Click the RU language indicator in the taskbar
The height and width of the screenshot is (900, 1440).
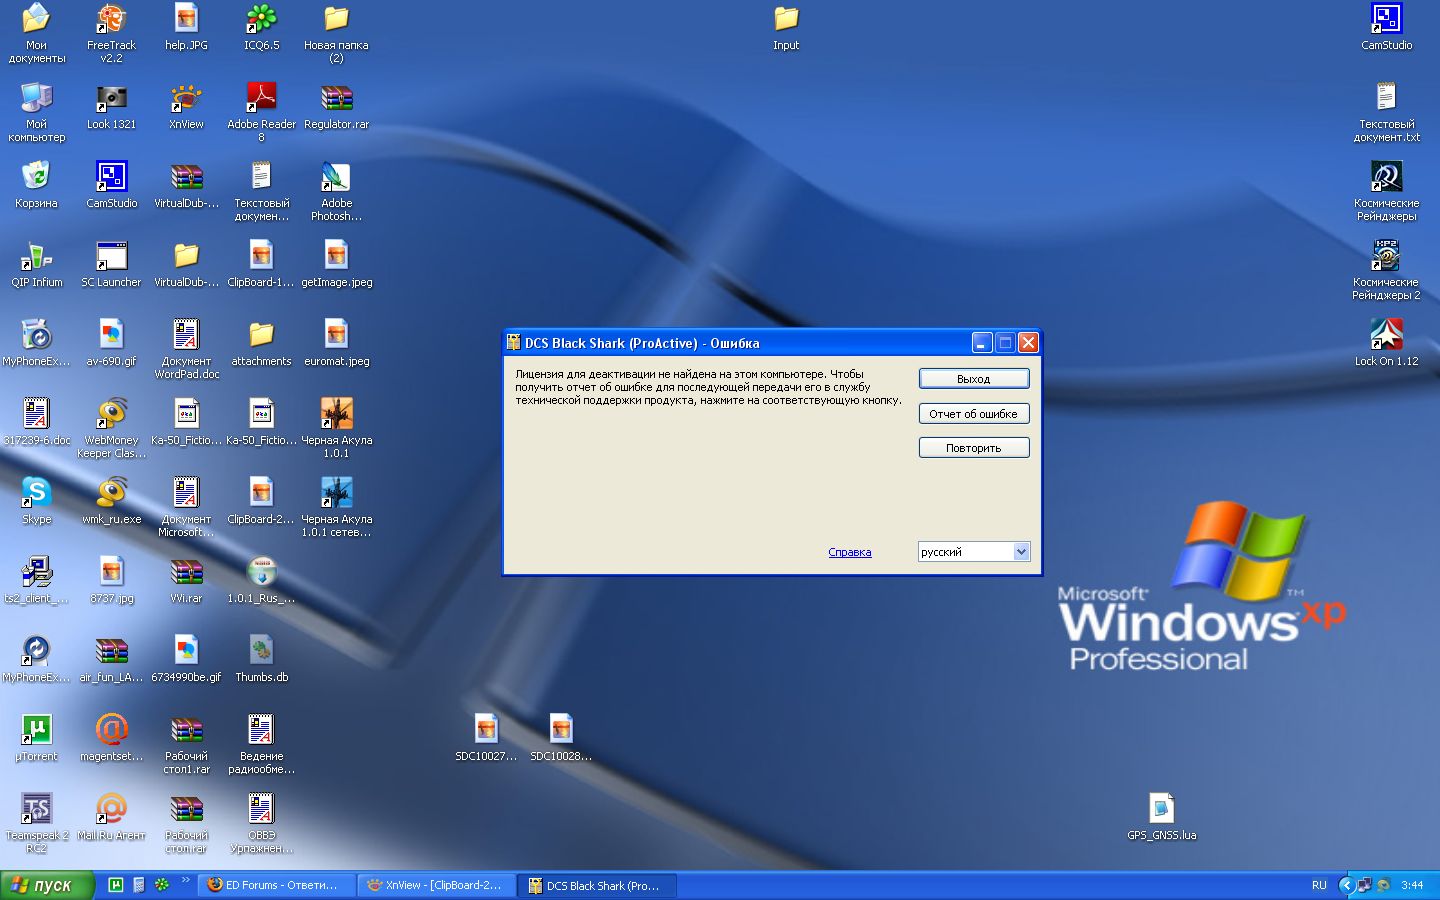pos(1319,885)
